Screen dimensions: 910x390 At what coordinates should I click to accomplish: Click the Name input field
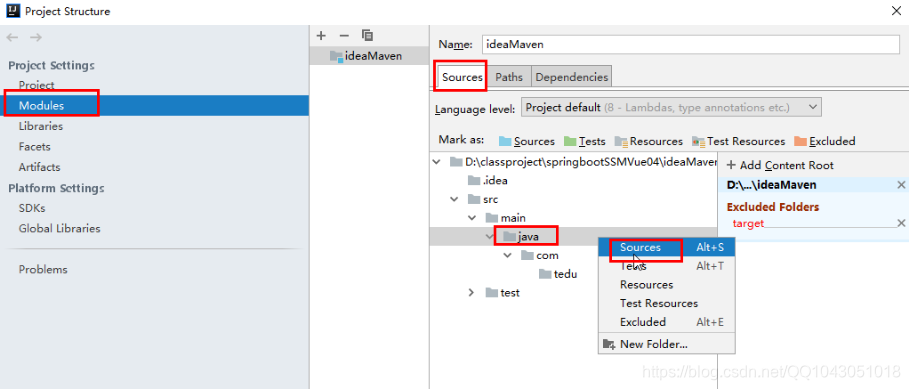[690, 44]
